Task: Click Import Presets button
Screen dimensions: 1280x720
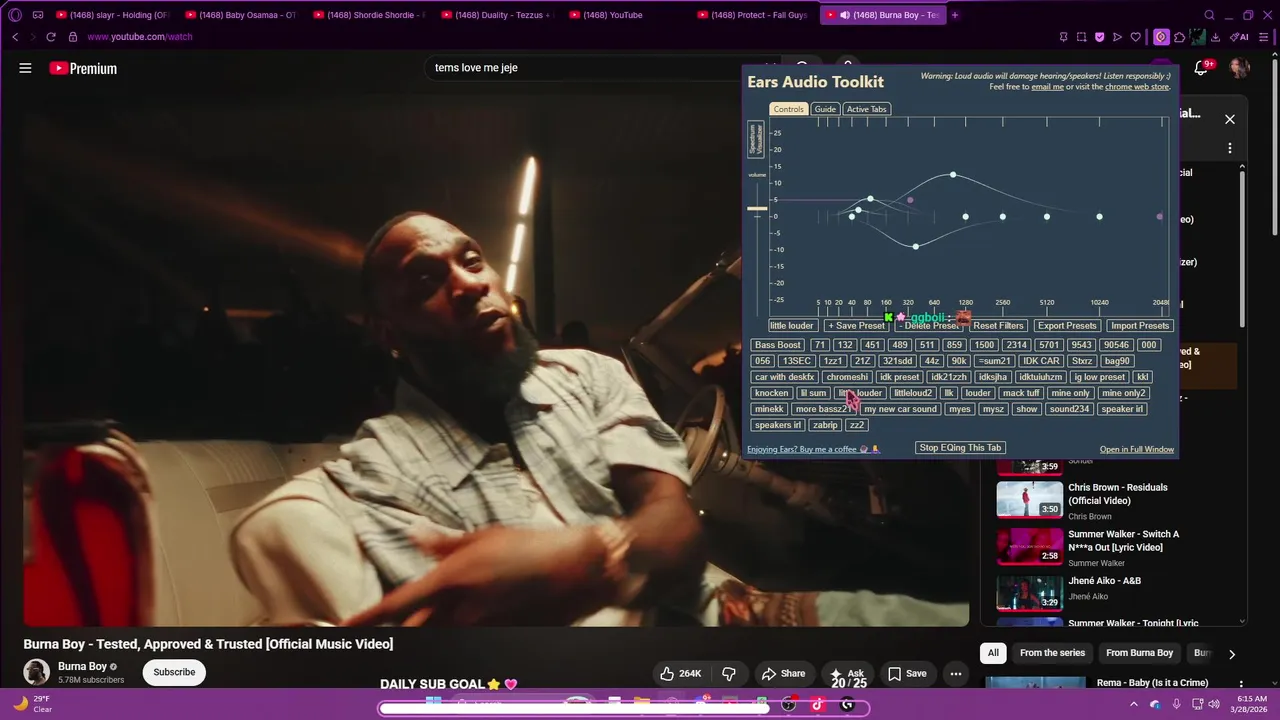Action: (x=1140, y=326)
